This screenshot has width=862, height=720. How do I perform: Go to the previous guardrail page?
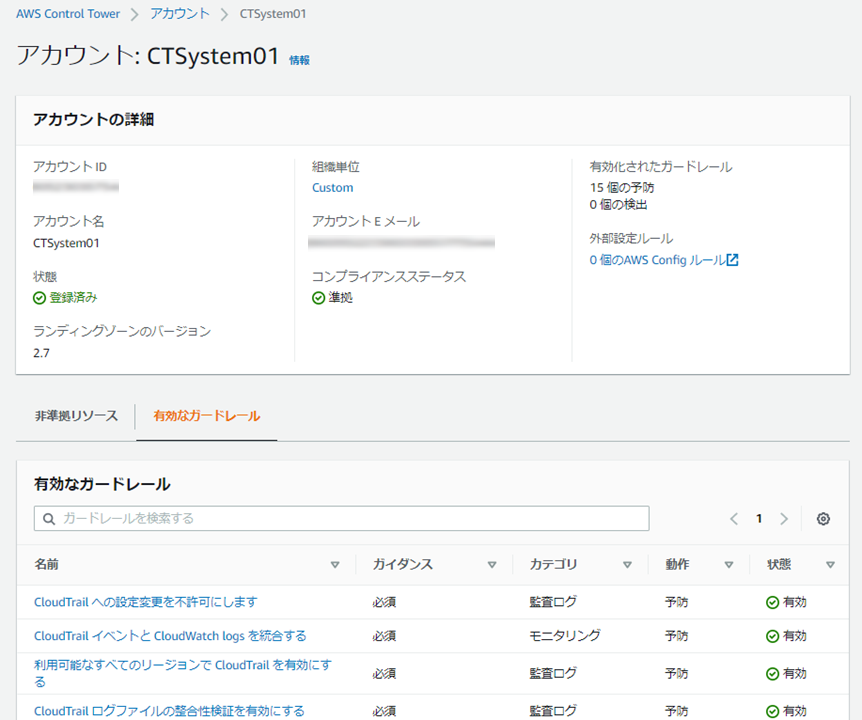(x=734, y=519)
